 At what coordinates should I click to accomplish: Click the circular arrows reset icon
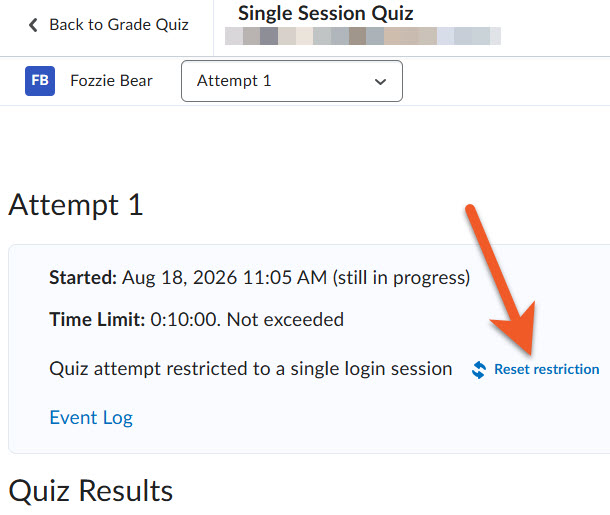[x=479, y=370]
